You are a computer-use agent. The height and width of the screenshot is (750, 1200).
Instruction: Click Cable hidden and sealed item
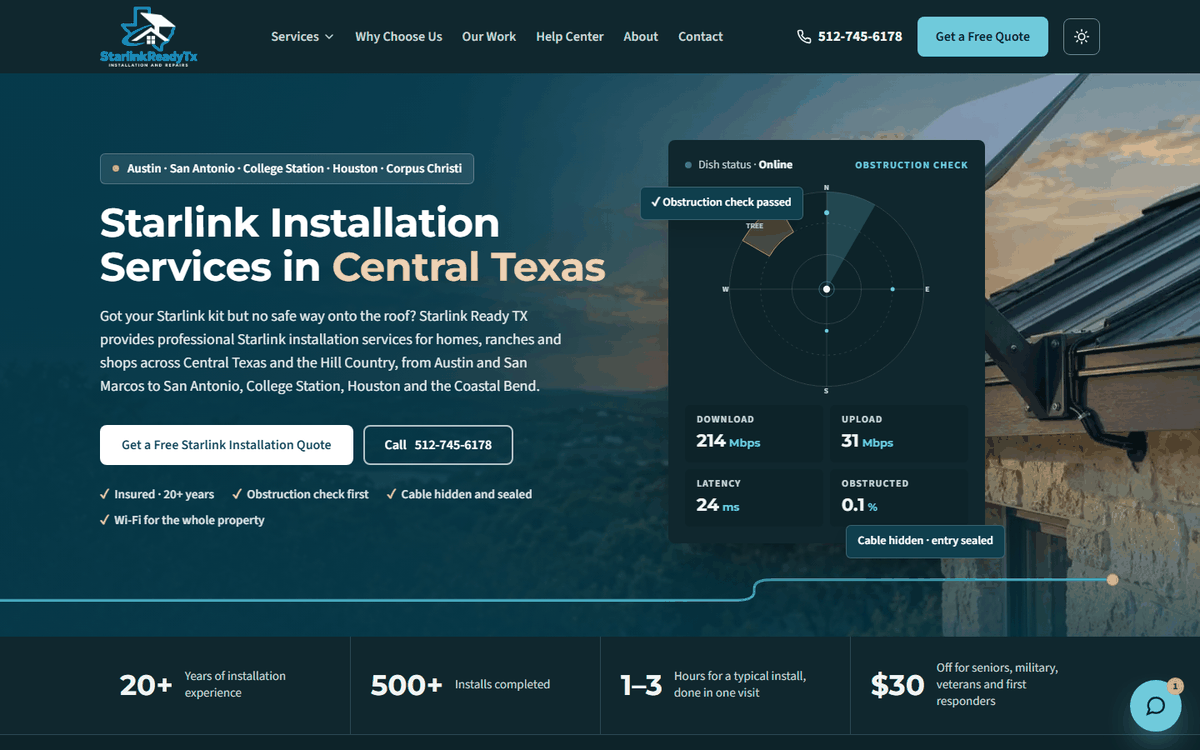(459, 494)
